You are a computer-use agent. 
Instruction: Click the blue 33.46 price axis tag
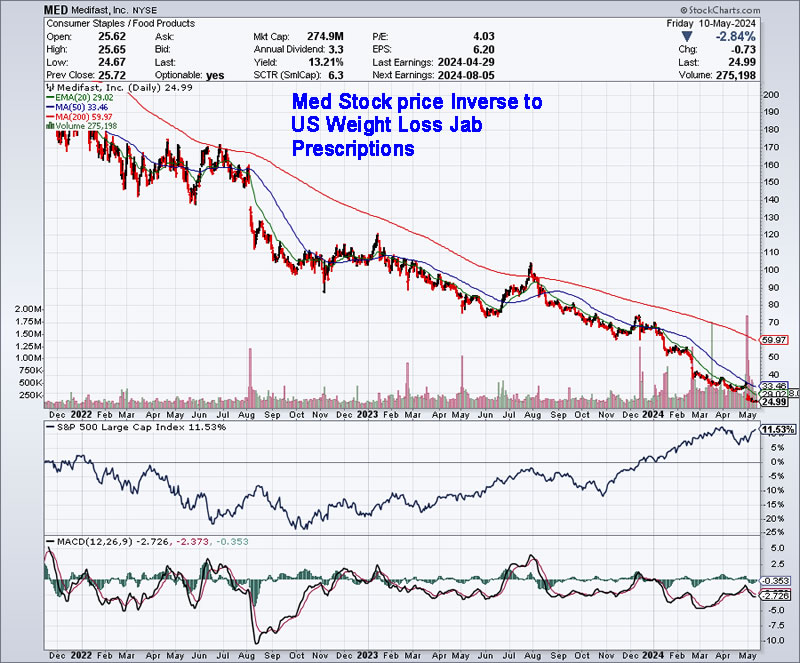coord(774,386)
